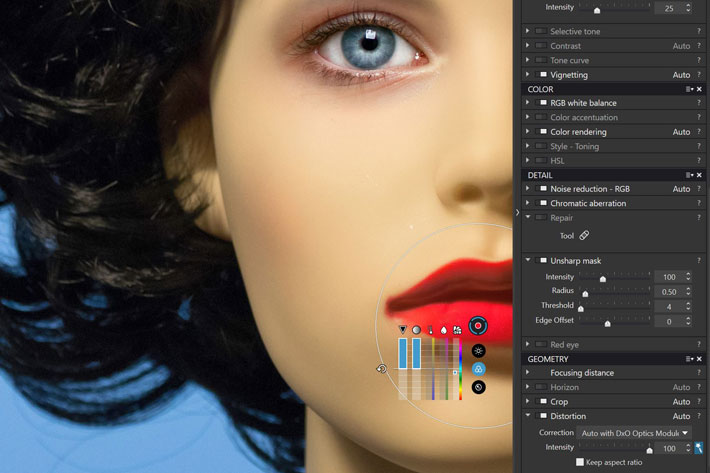The height and width of the screenshot is (473, 710).
Task: Activate the Repair bandage tool
Action: (584, 235)
